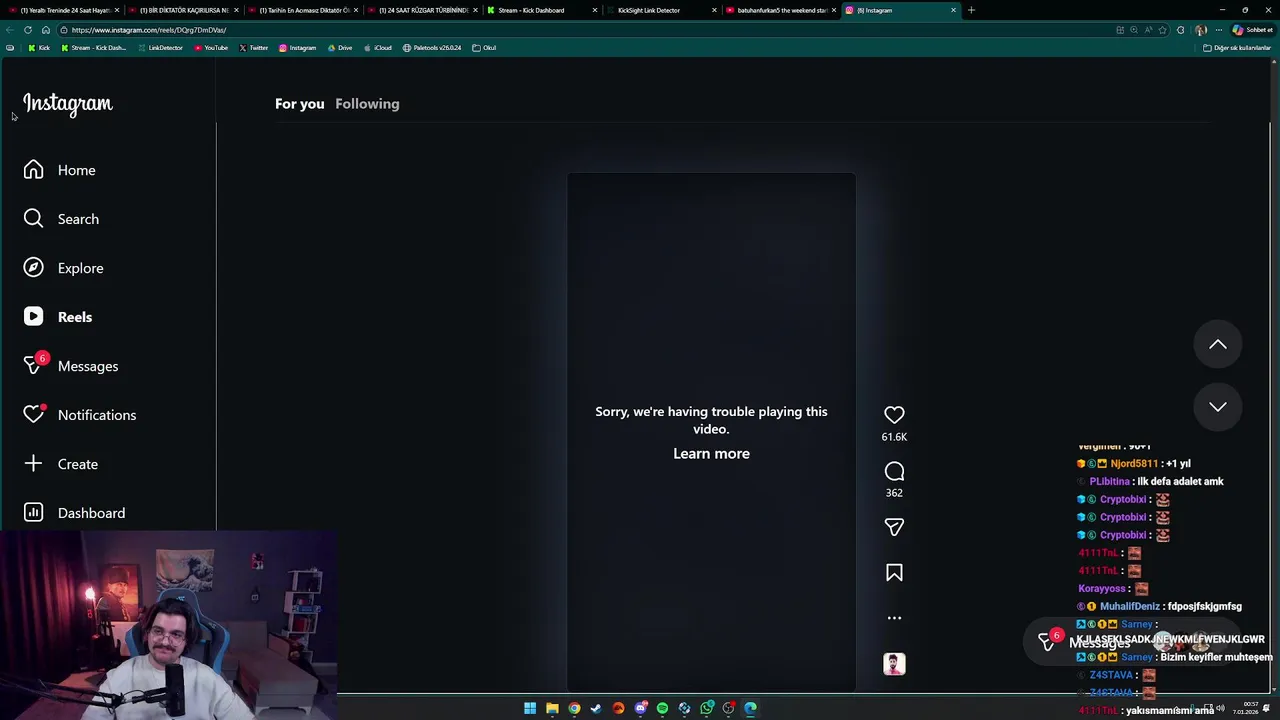Like the reel with heart icon

[x=894, y=415]
